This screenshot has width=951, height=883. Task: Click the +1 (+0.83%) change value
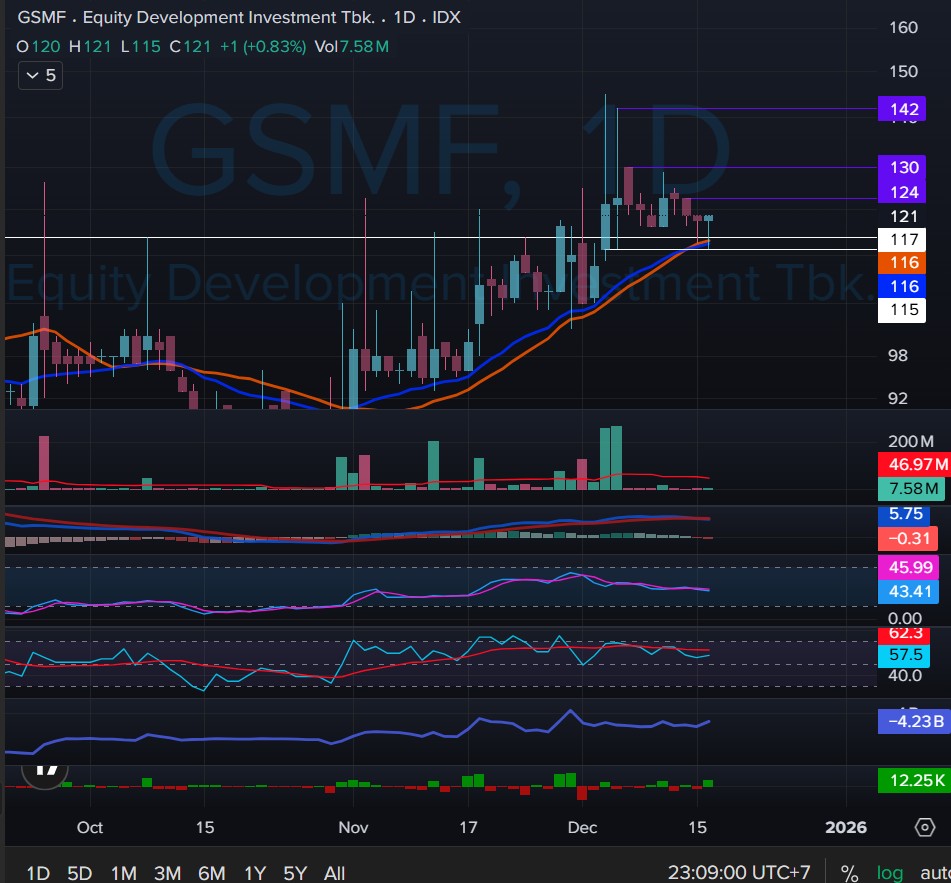tap(263, 47)
